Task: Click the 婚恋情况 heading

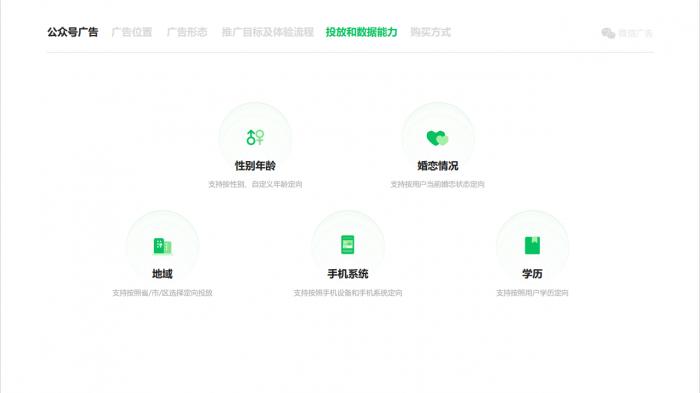Action: click(x=438, y=166)
